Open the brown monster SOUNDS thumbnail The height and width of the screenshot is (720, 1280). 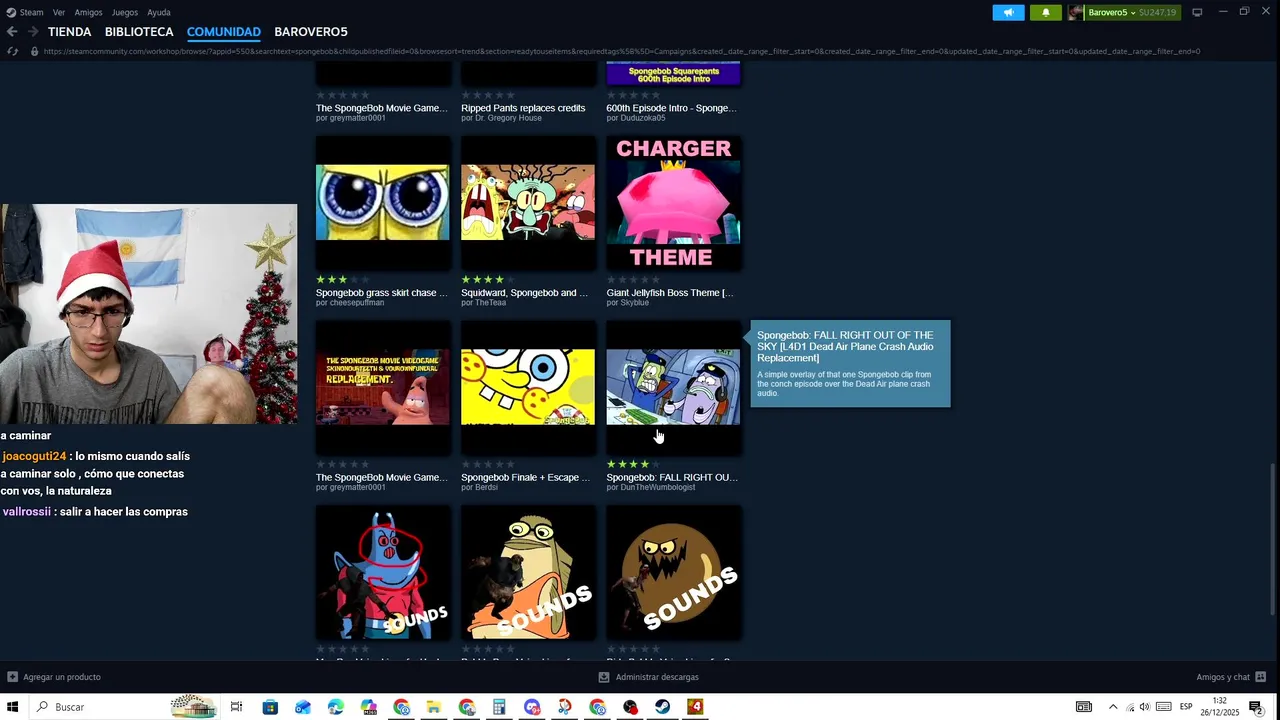tap(673, 572)
